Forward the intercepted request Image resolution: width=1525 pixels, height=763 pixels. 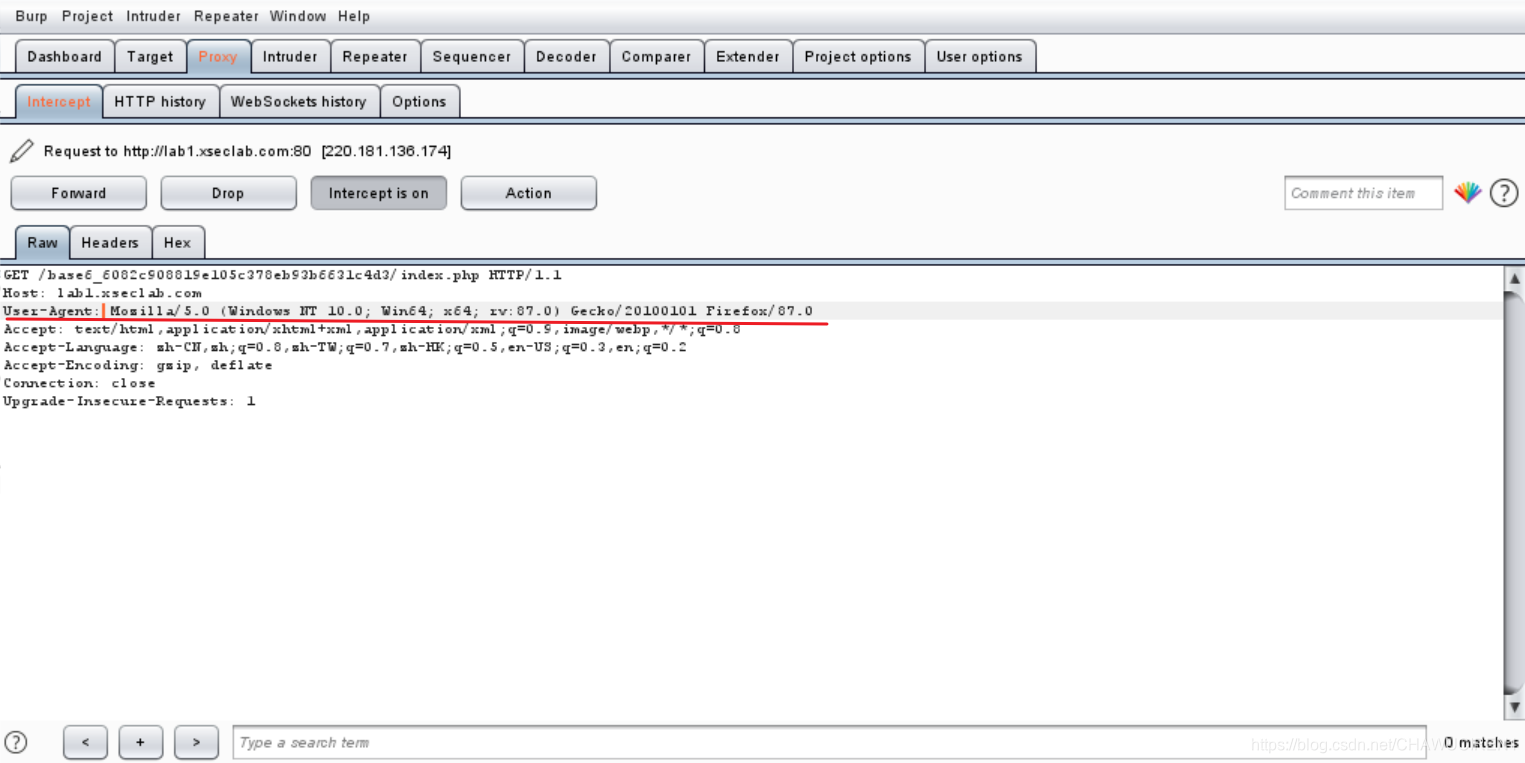tap(78, 193)
